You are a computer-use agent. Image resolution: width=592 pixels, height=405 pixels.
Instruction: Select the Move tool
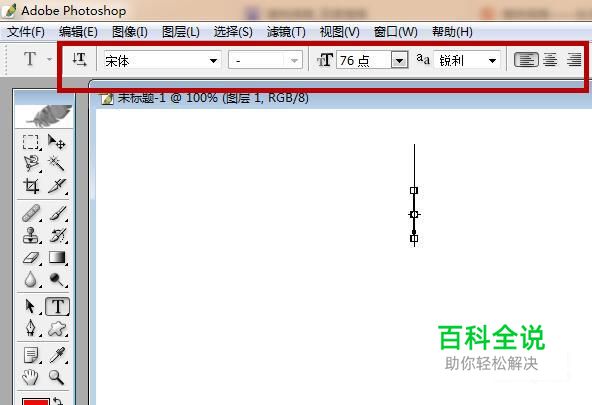click(57, 142)
